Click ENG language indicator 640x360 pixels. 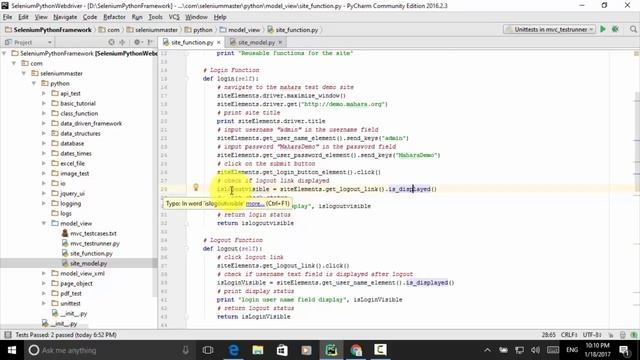(572, 350)
